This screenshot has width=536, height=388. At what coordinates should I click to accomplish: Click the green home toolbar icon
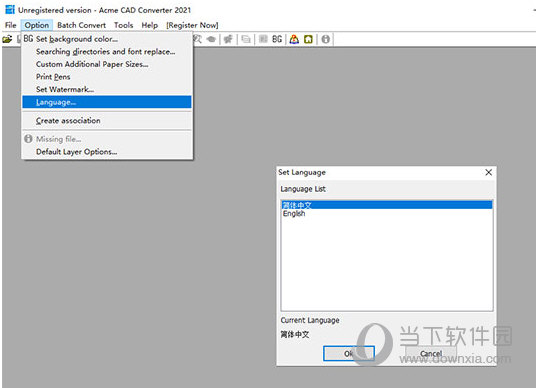[x=308, y=39]
